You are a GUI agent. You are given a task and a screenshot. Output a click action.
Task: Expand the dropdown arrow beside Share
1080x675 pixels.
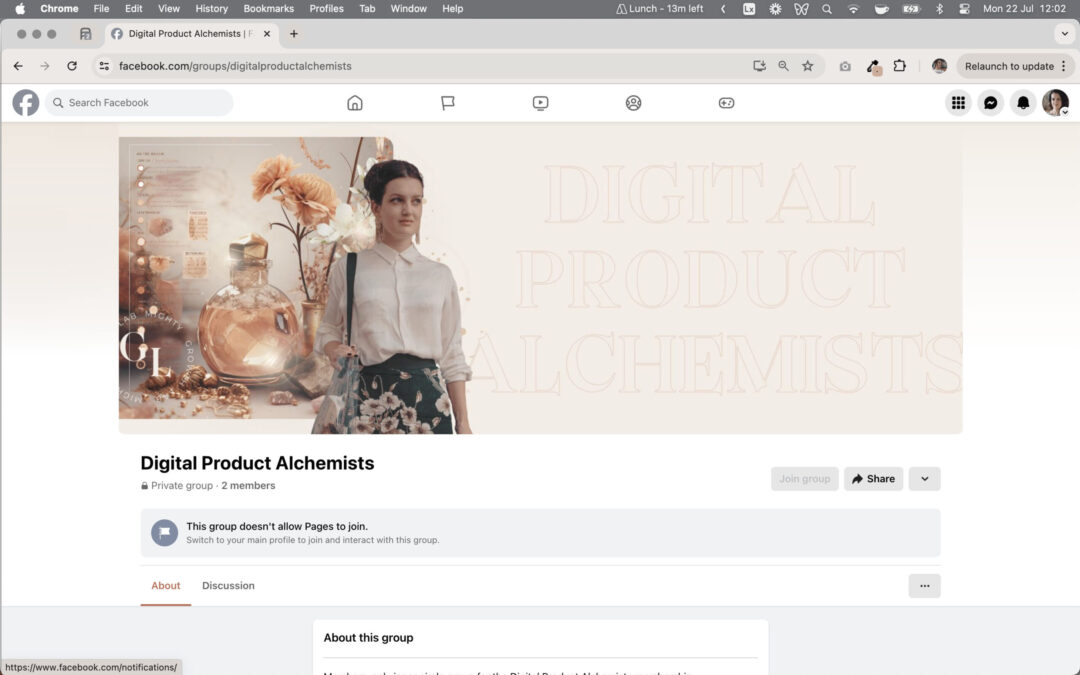click(x=924, y=479)
